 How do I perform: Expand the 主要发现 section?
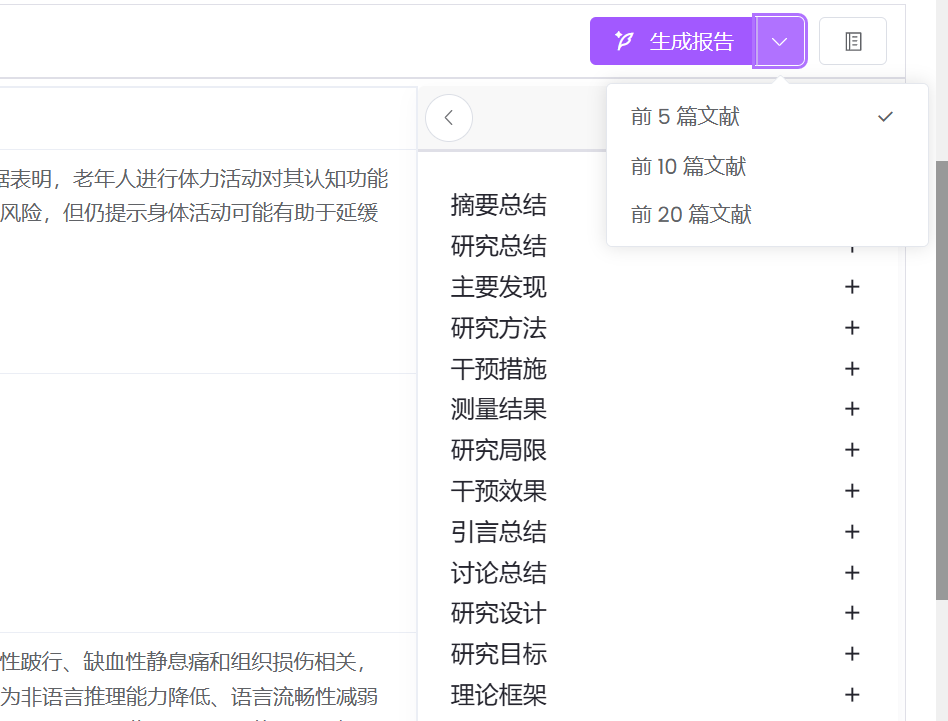point(851,287)
